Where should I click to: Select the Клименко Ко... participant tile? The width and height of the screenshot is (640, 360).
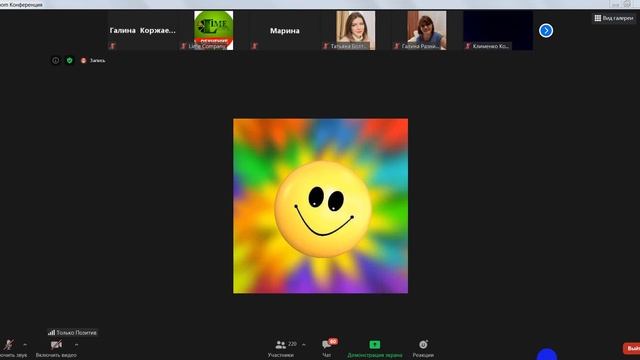[498, 31]
